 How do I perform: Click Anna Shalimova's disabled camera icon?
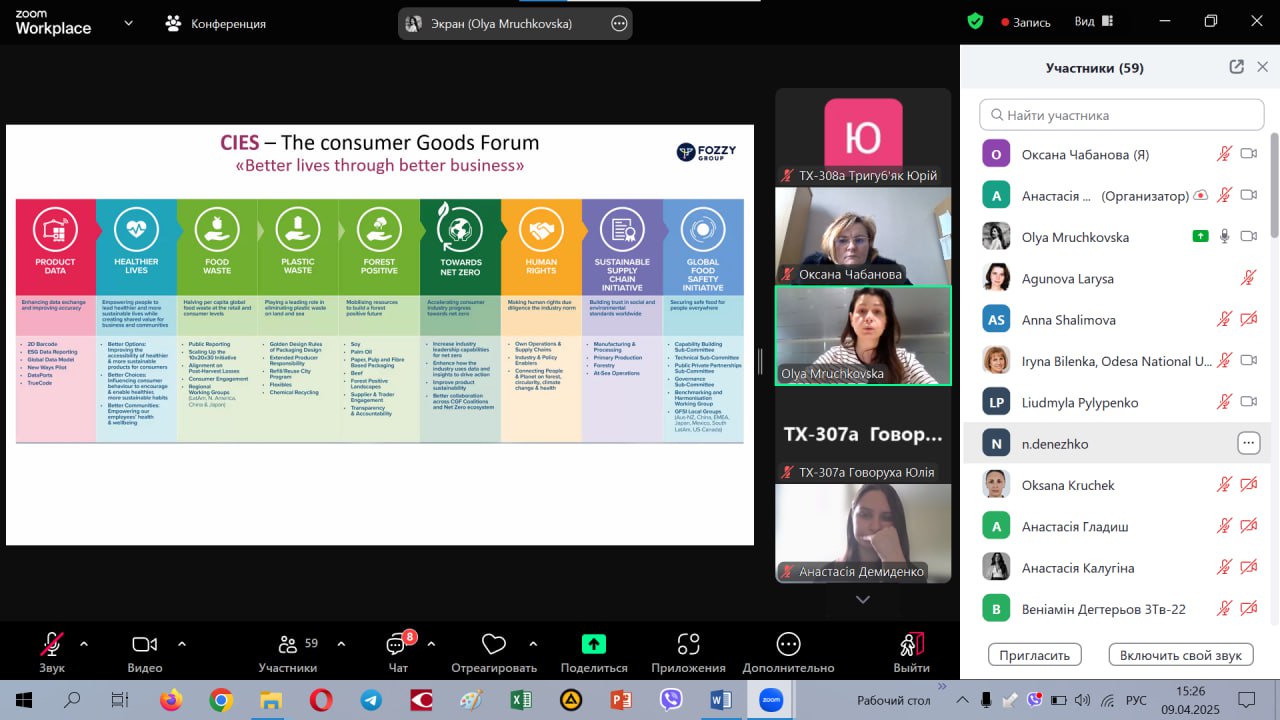coord(1248,319)
